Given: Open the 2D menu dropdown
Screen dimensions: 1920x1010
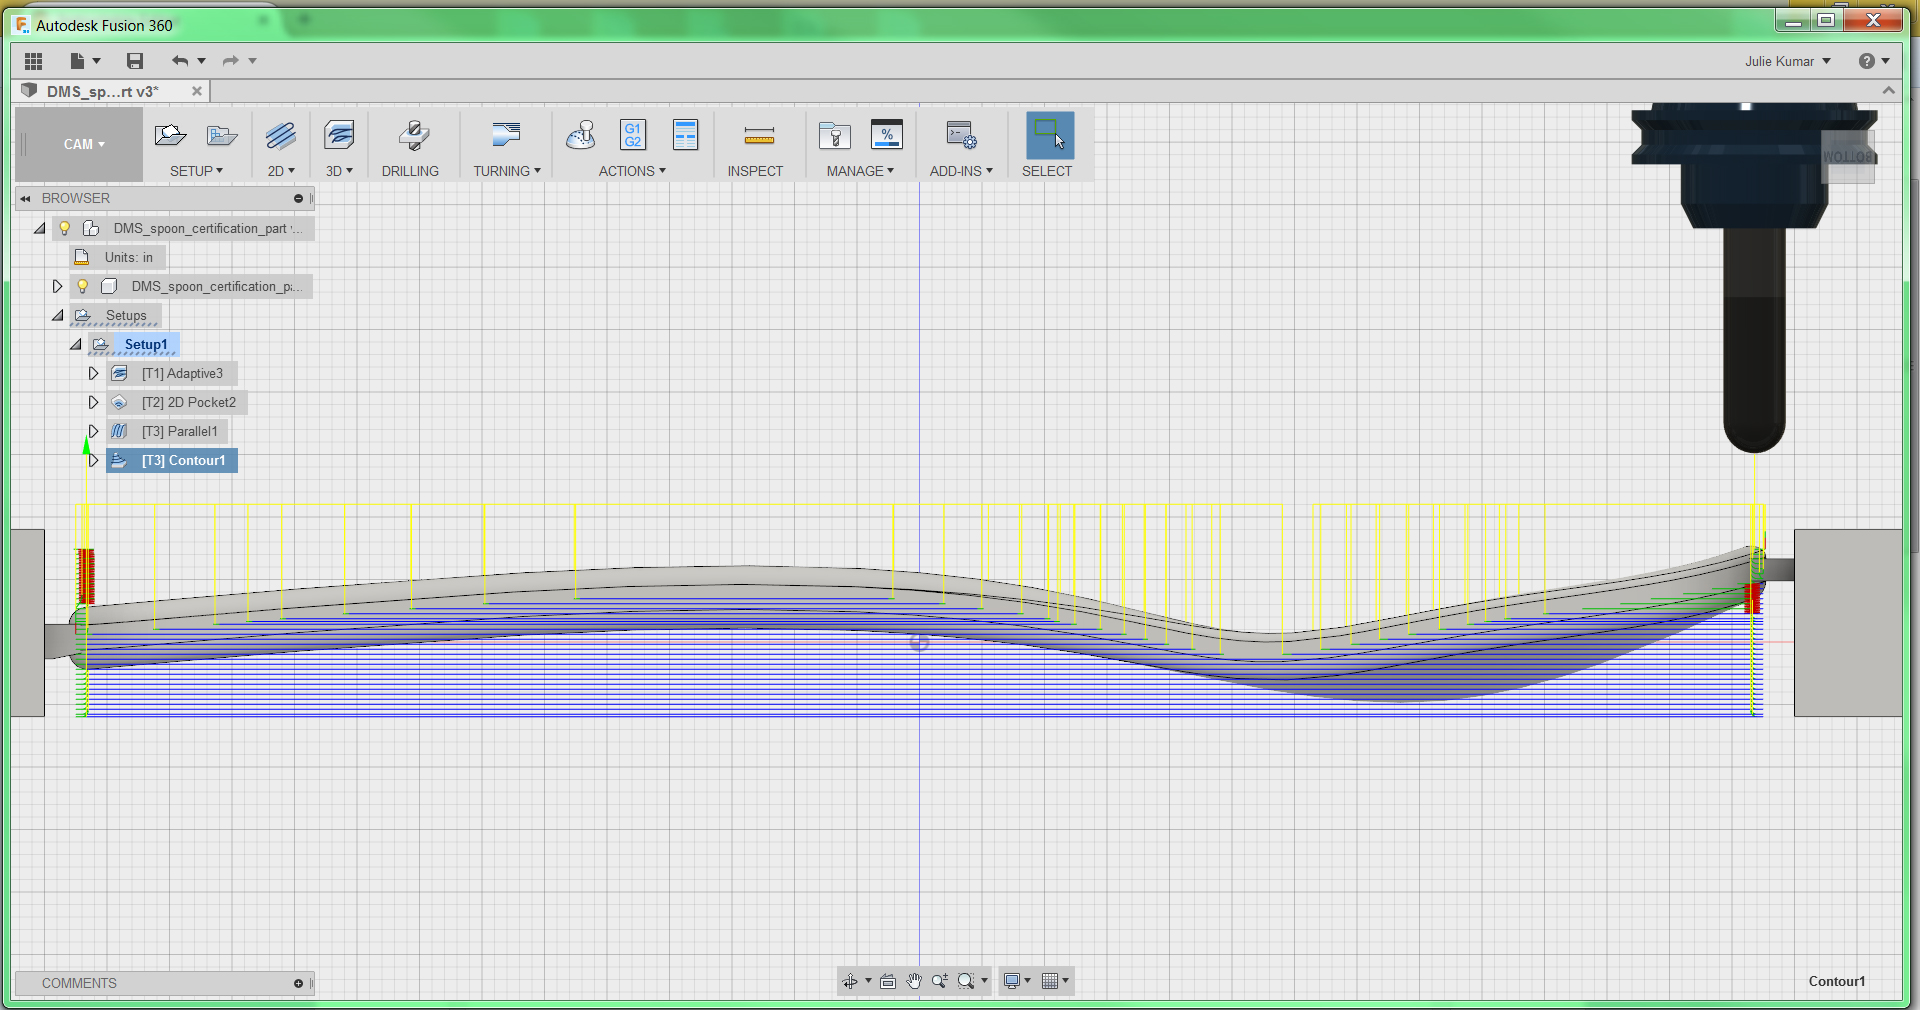Looking at the screenshot, I should tap(281, 171).
